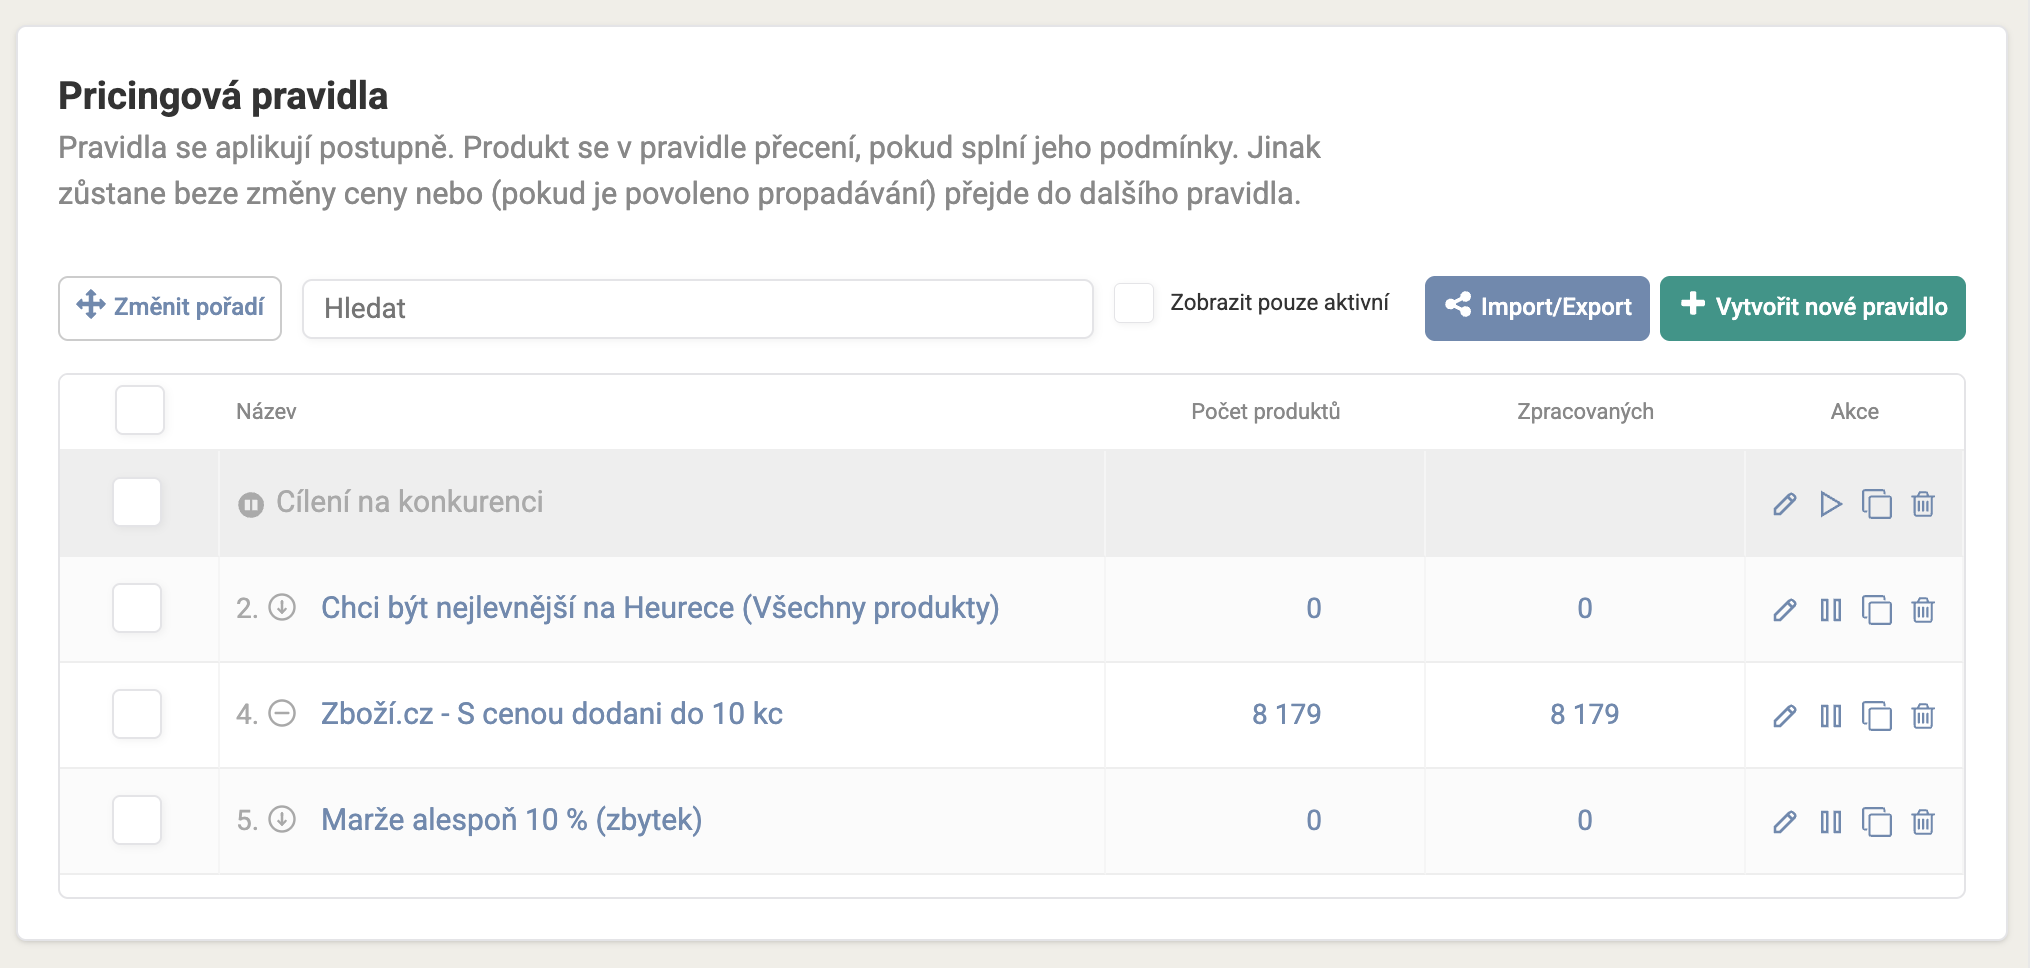This screenshot has height=968, width=2030.
Task: Activate "Cílení na konkurenci" using the play icon
Action: pos(1832,504)
